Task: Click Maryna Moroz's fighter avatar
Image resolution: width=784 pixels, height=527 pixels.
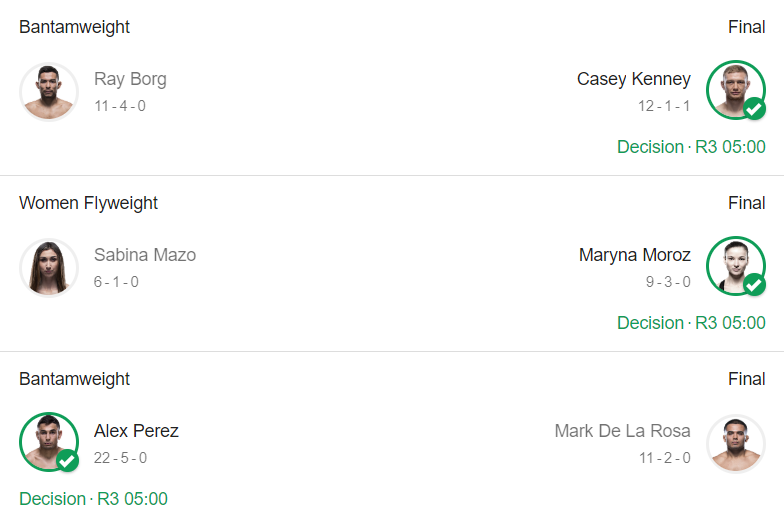Action: coord(735,266)
